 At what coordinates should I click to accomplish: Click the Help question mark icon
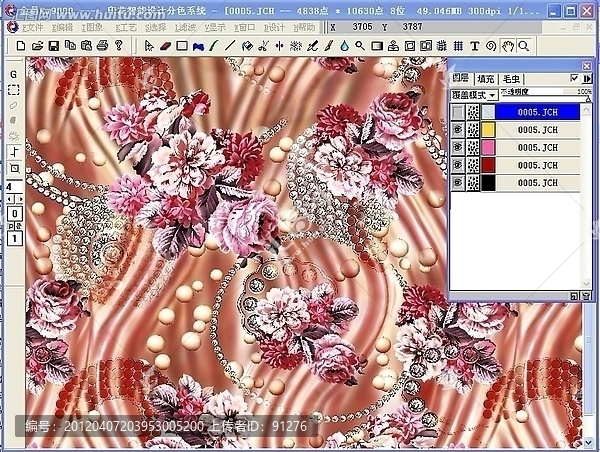(119, 46)
